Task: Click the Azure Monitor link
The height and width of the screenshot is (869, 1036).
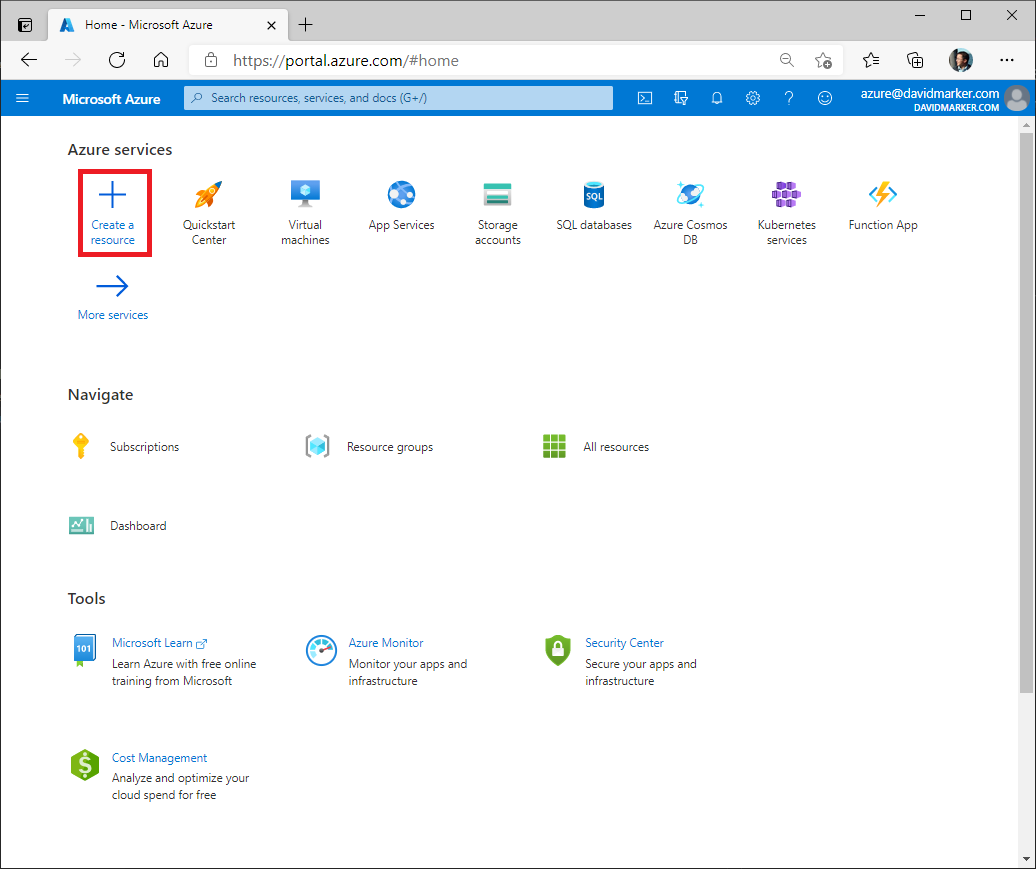Action: point(386,642)
